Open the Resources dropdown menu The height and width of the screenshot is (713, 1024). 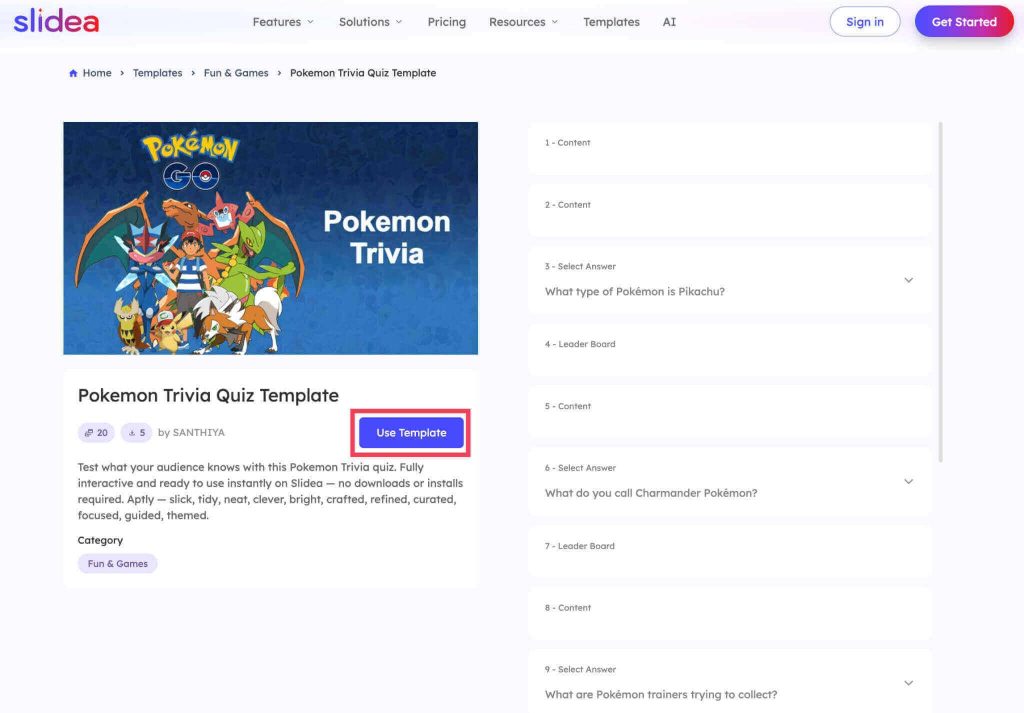pos(524,22)
